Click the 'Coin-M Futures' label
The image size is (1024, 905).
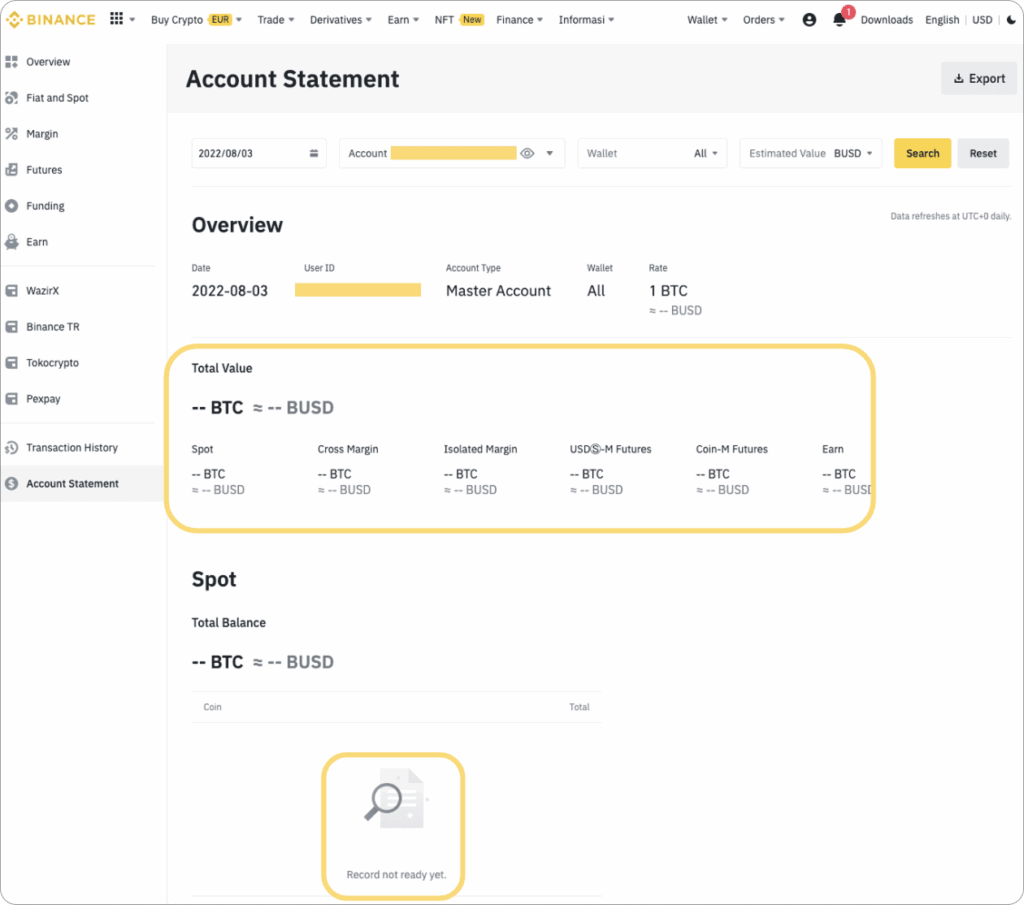coord(731,449)
